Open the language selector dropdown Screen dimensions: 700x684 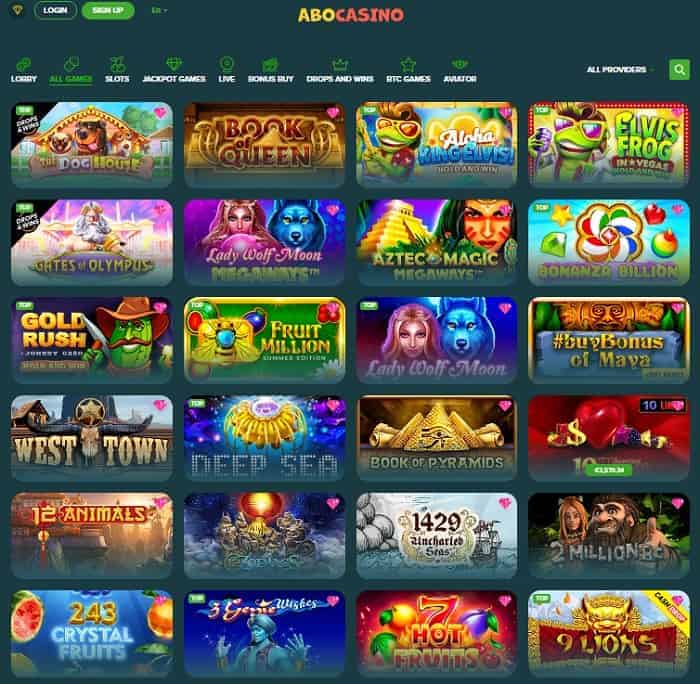(x=159, y=10)
